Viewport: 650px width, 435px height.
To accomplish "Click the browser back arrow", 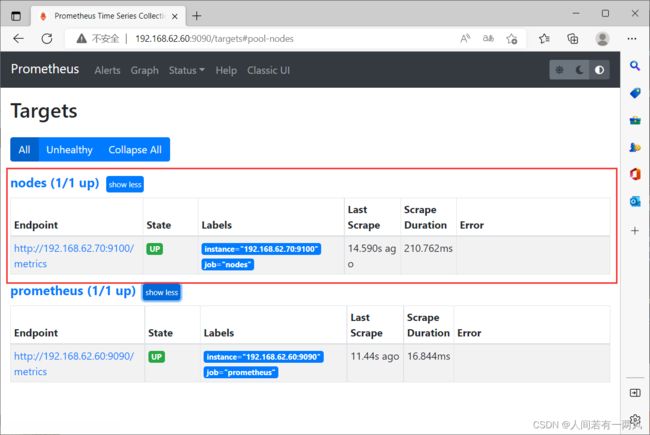I will pos(18,39).
